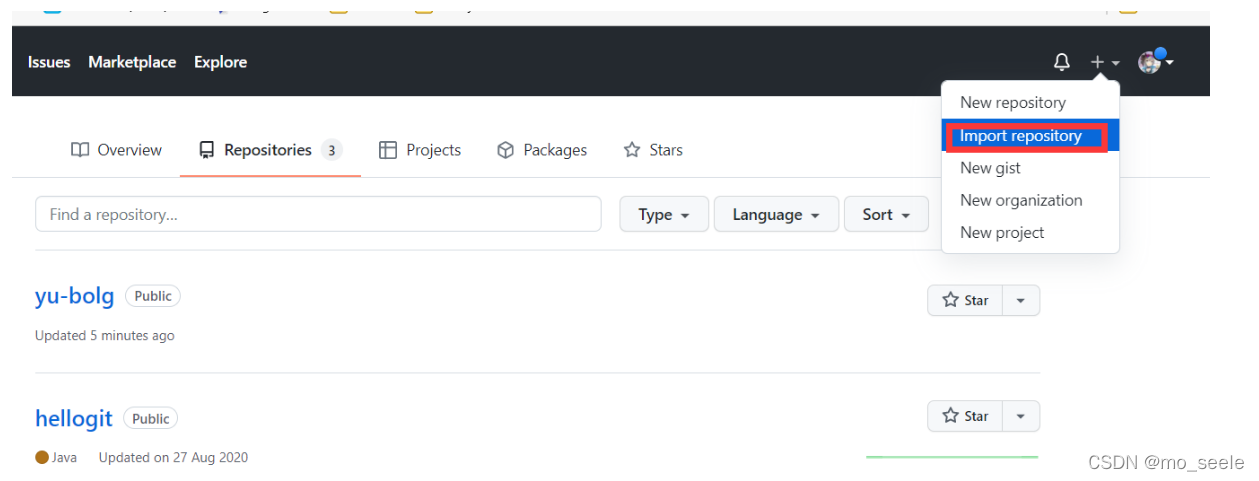Click the Overview book icon
The image size is (1259, 481).
click(x=80, y=150)
